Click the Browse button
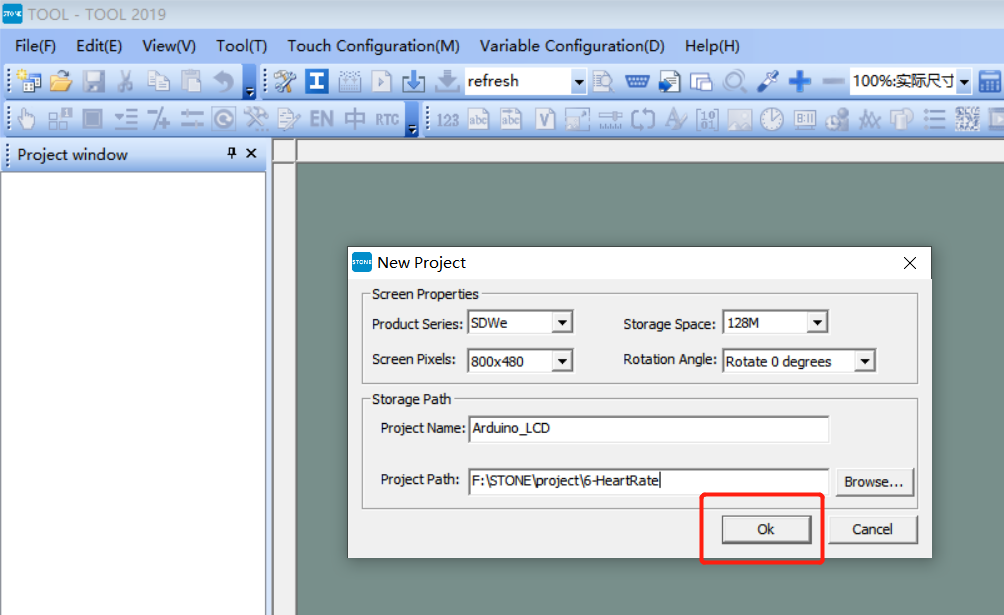The width and height of the screenshot is (1004, 615). click(x=874, y=482)
